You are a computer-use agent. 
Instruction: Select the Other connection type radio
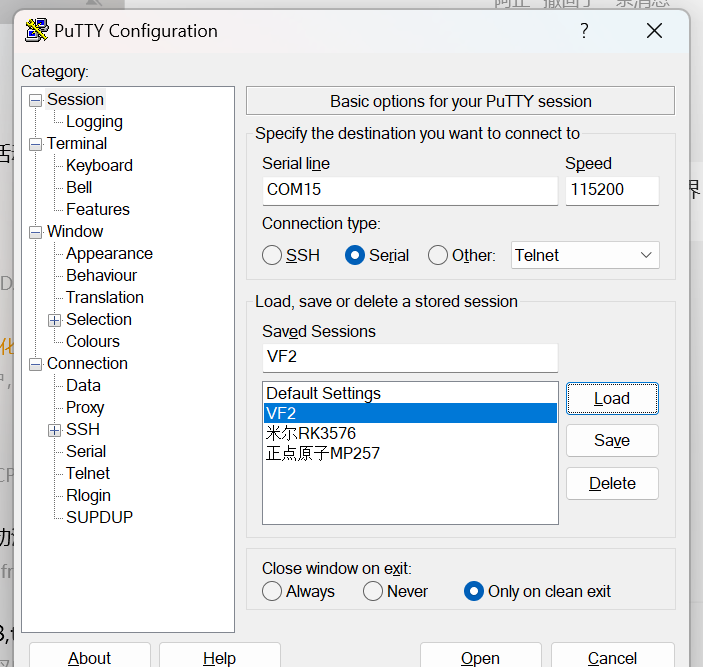tap(438, 255)
